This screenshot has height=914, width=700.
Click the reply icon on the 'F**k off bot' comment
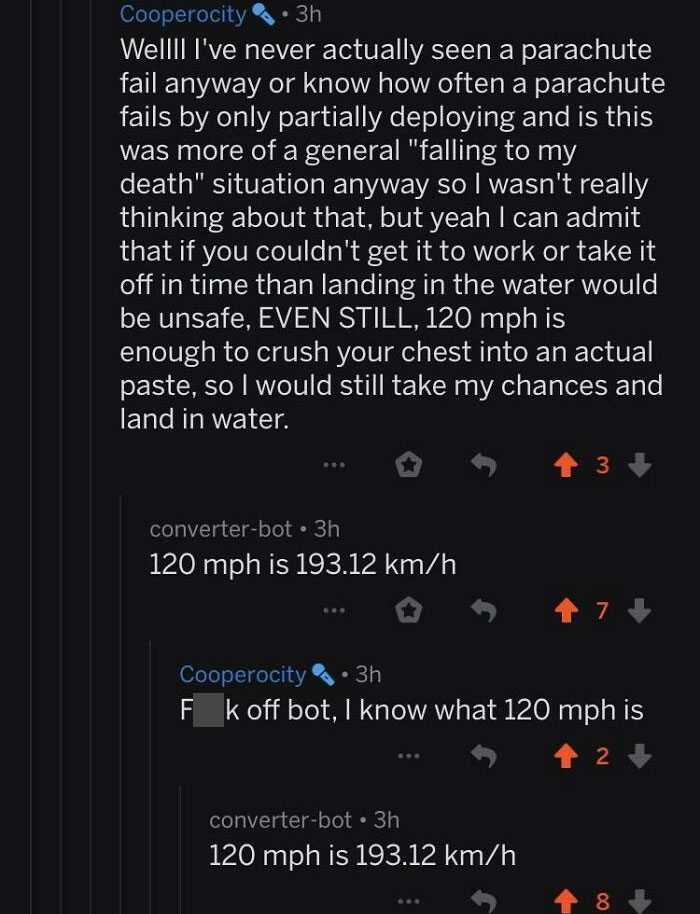pos(485,753)
